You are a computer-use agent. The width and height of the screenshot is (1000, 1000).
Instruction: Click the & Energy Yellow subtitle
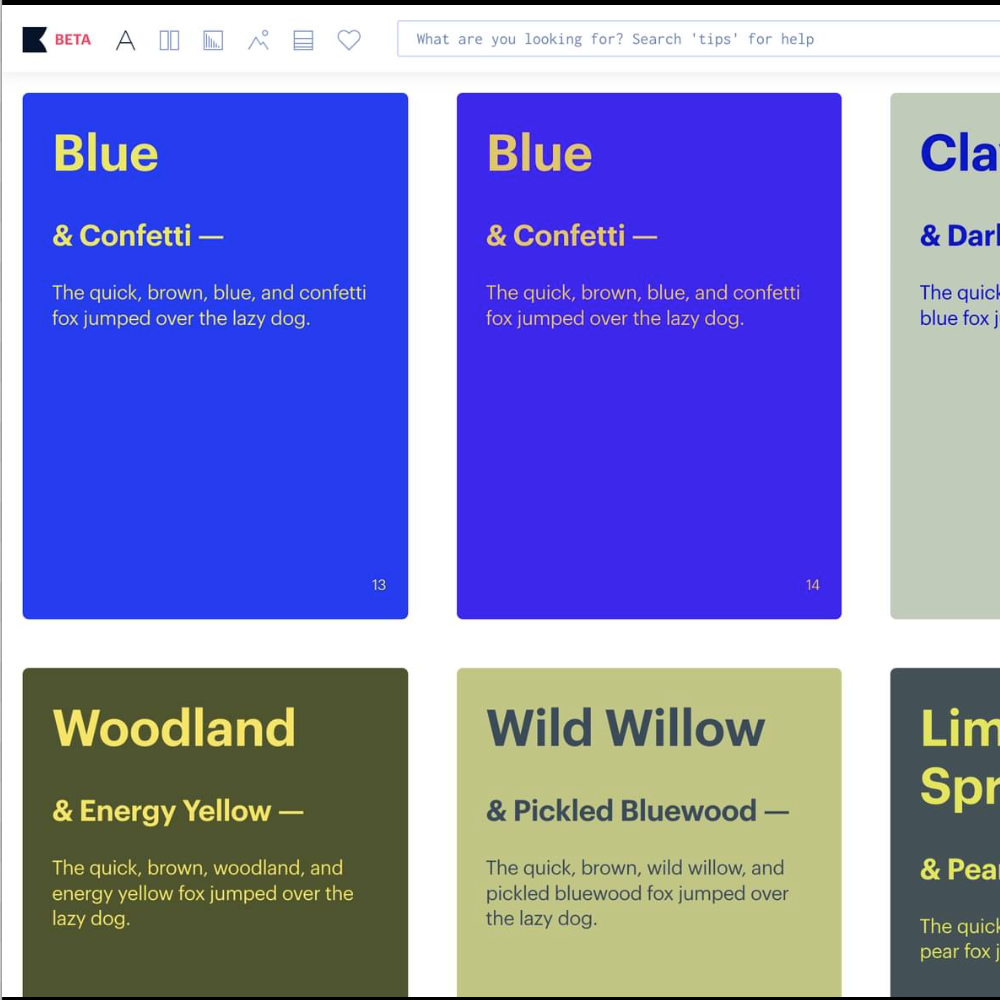coord(178,811)
